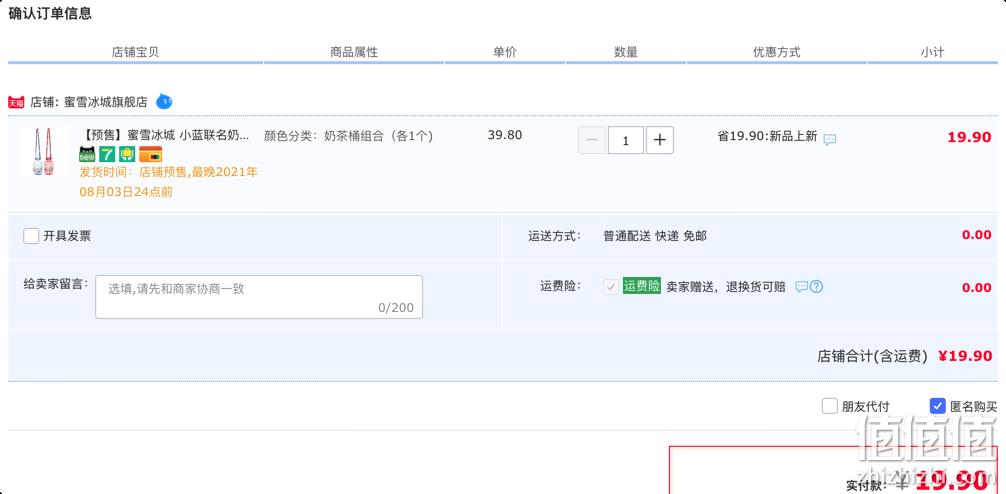Toggle the 运费险 shipping insurance checkbox
This screenshot has width=1006, height=494.
coord(611,287)
